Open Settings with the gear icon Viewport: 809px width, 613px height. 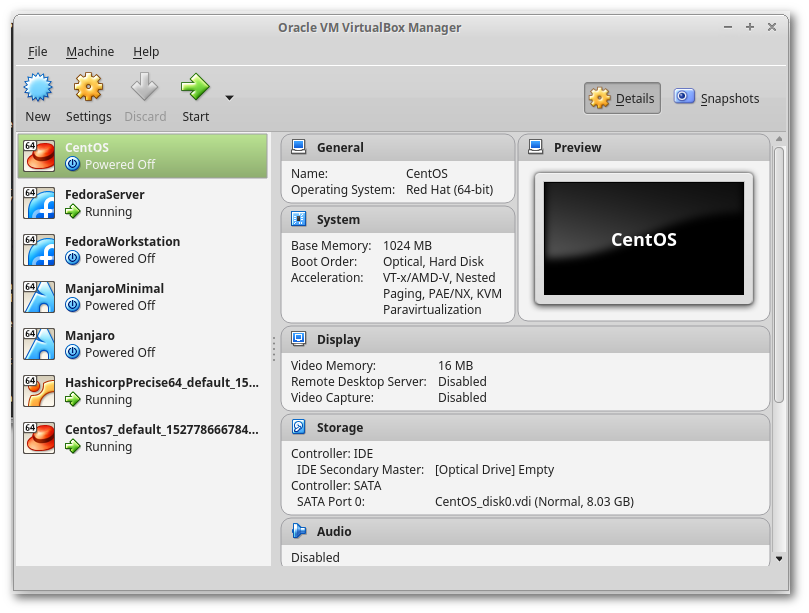(88, 88)
